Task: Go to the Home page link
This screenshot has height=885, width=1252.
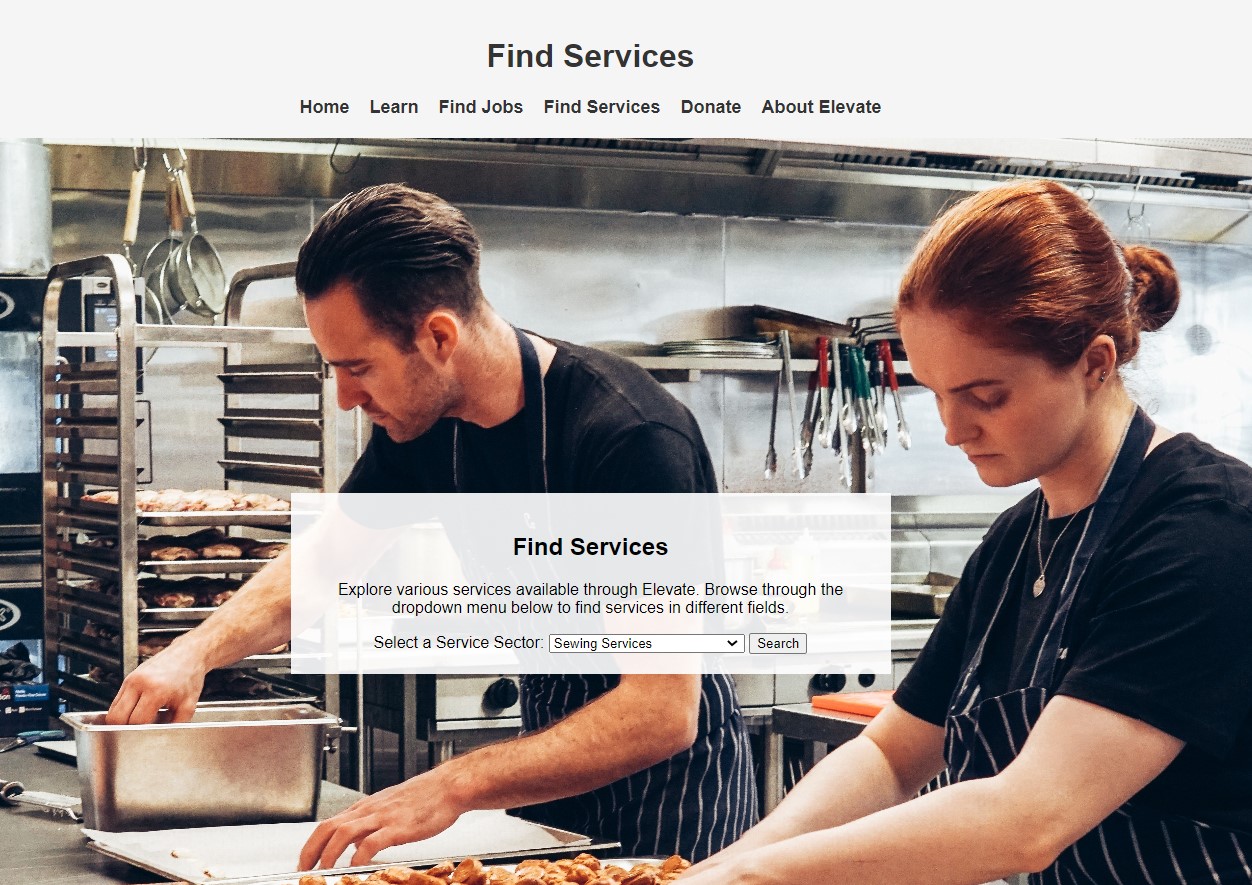Action: (324, 107)
